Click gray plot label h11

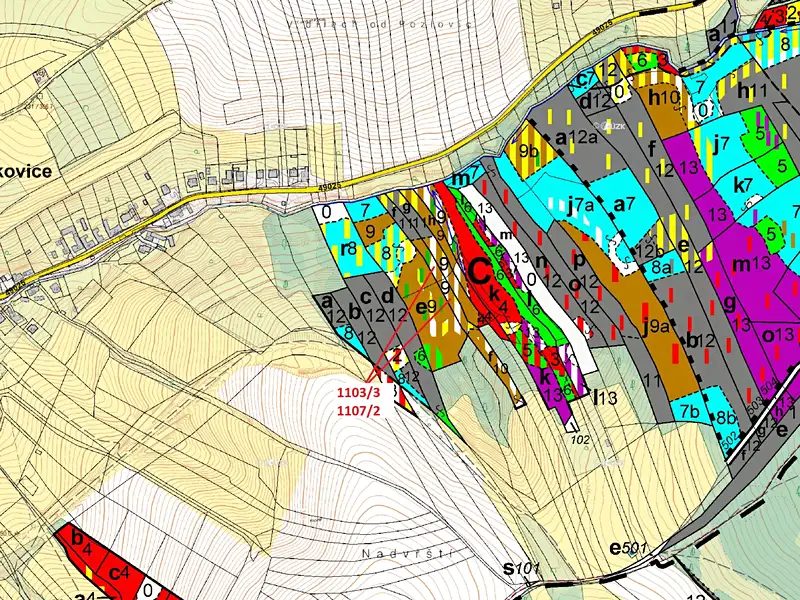click(x=752, y=91)
